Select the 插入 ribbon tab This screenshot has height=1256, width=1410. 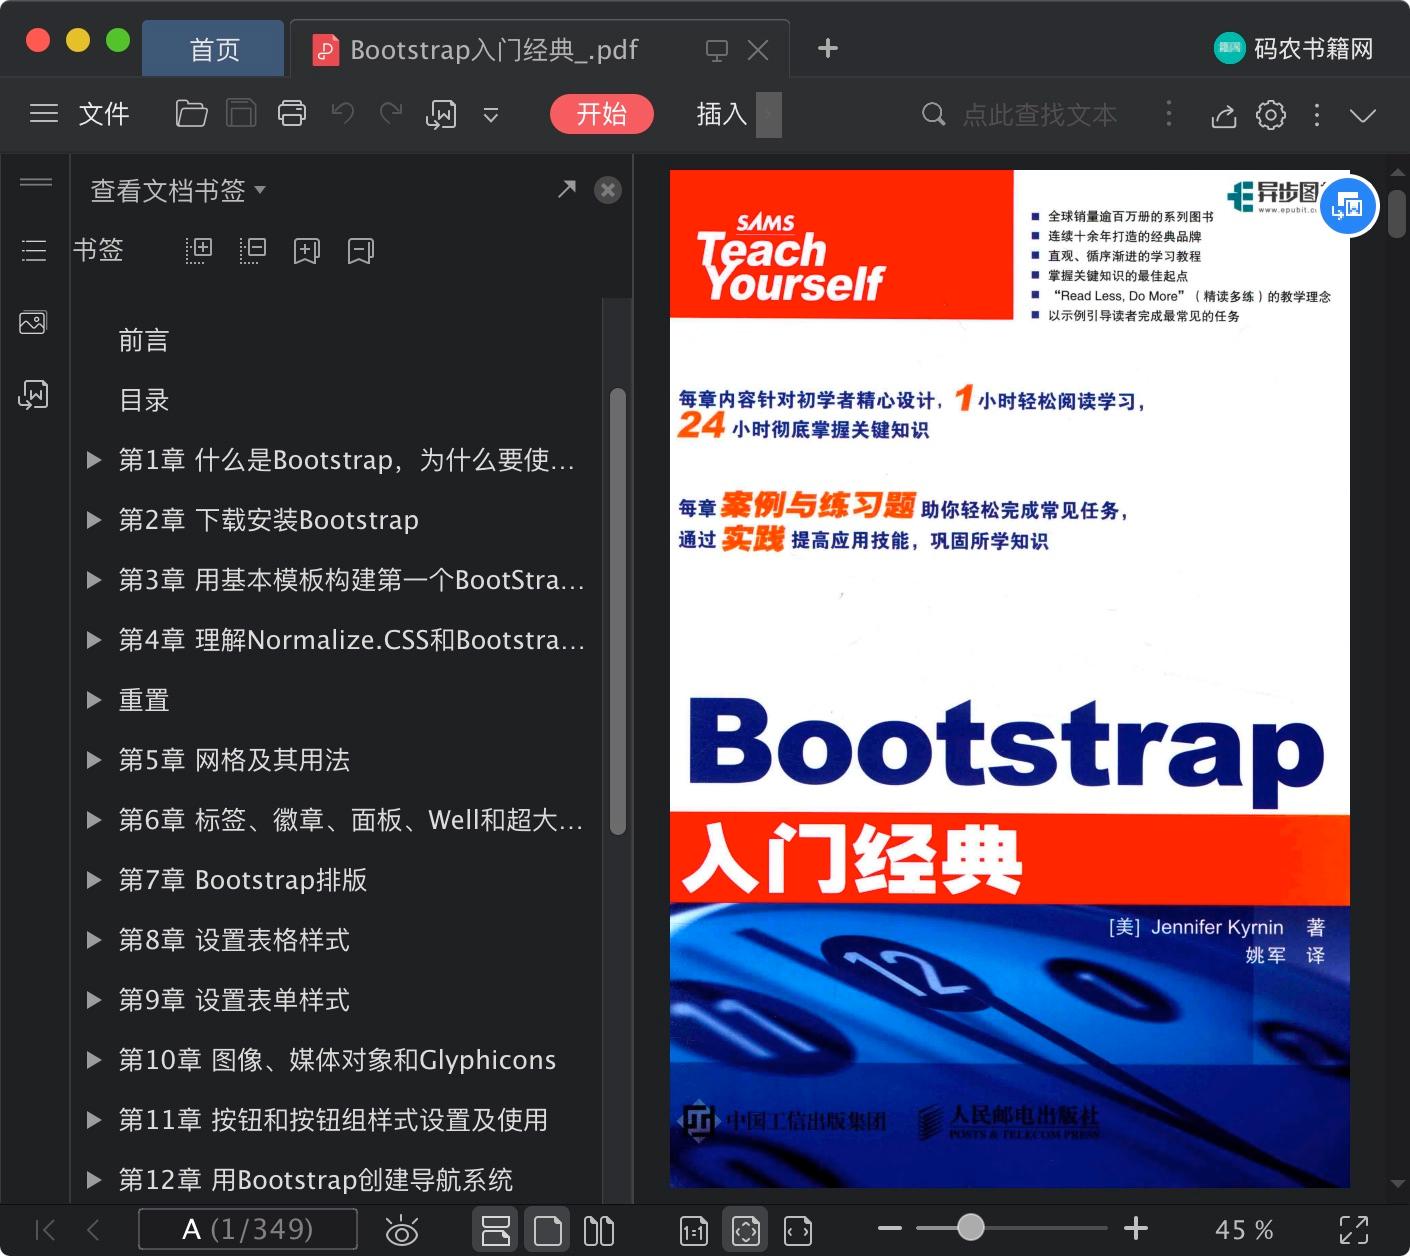click(722, 114)
